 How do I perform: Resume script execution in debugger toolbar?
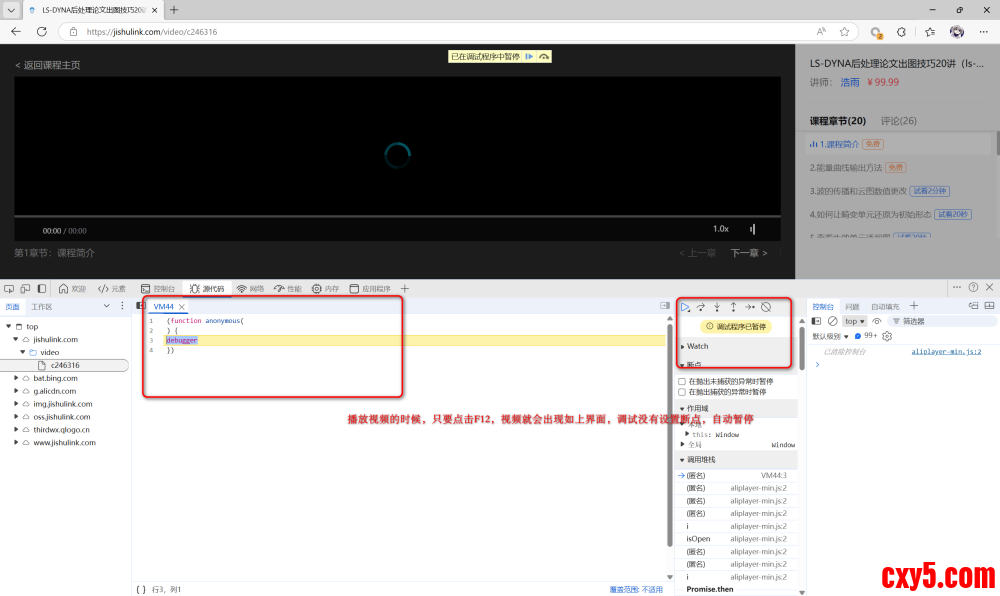pos(686,307)
